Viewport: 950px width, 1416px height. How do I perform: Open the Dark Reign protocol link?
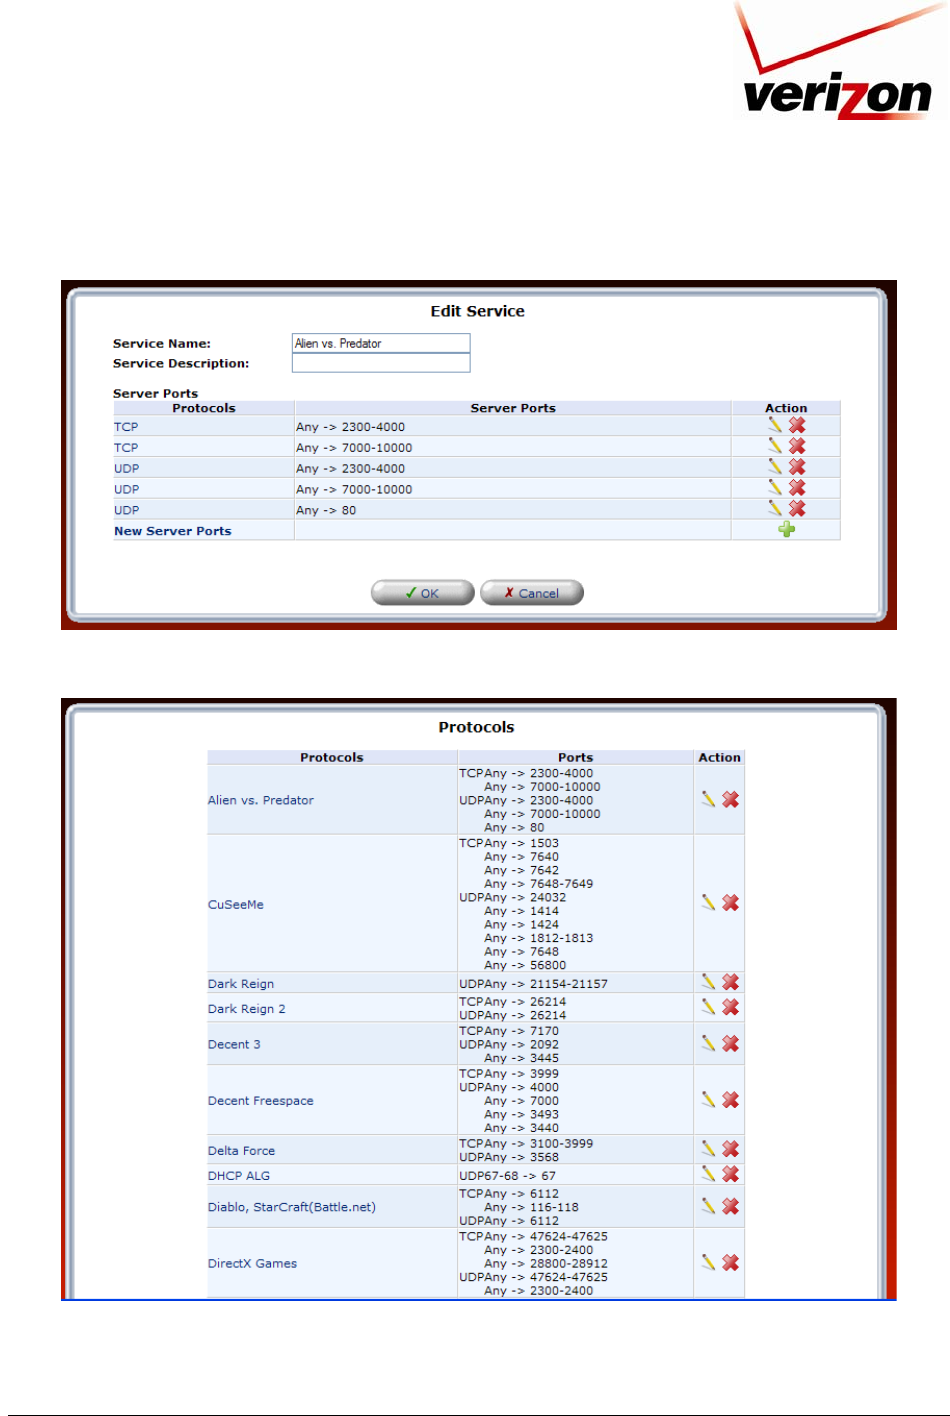click(x=241, y=984)
